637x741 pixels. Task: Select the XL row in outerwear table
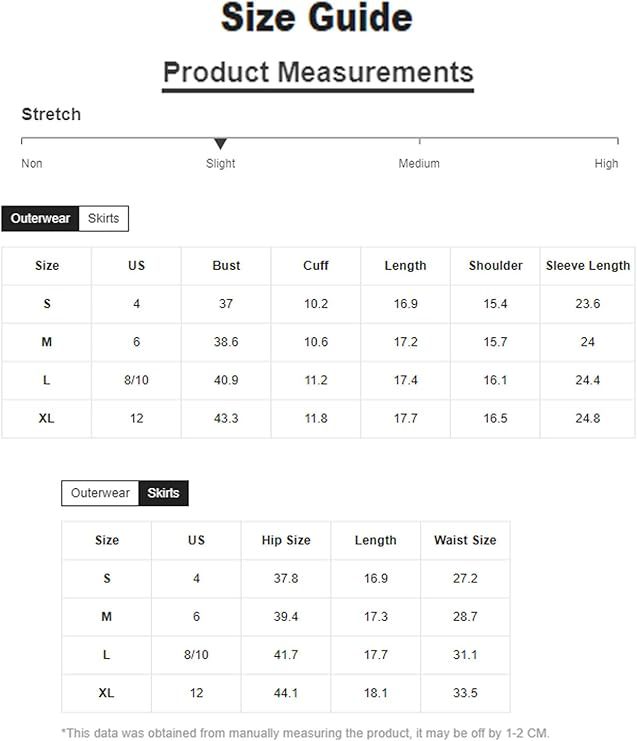318,419
